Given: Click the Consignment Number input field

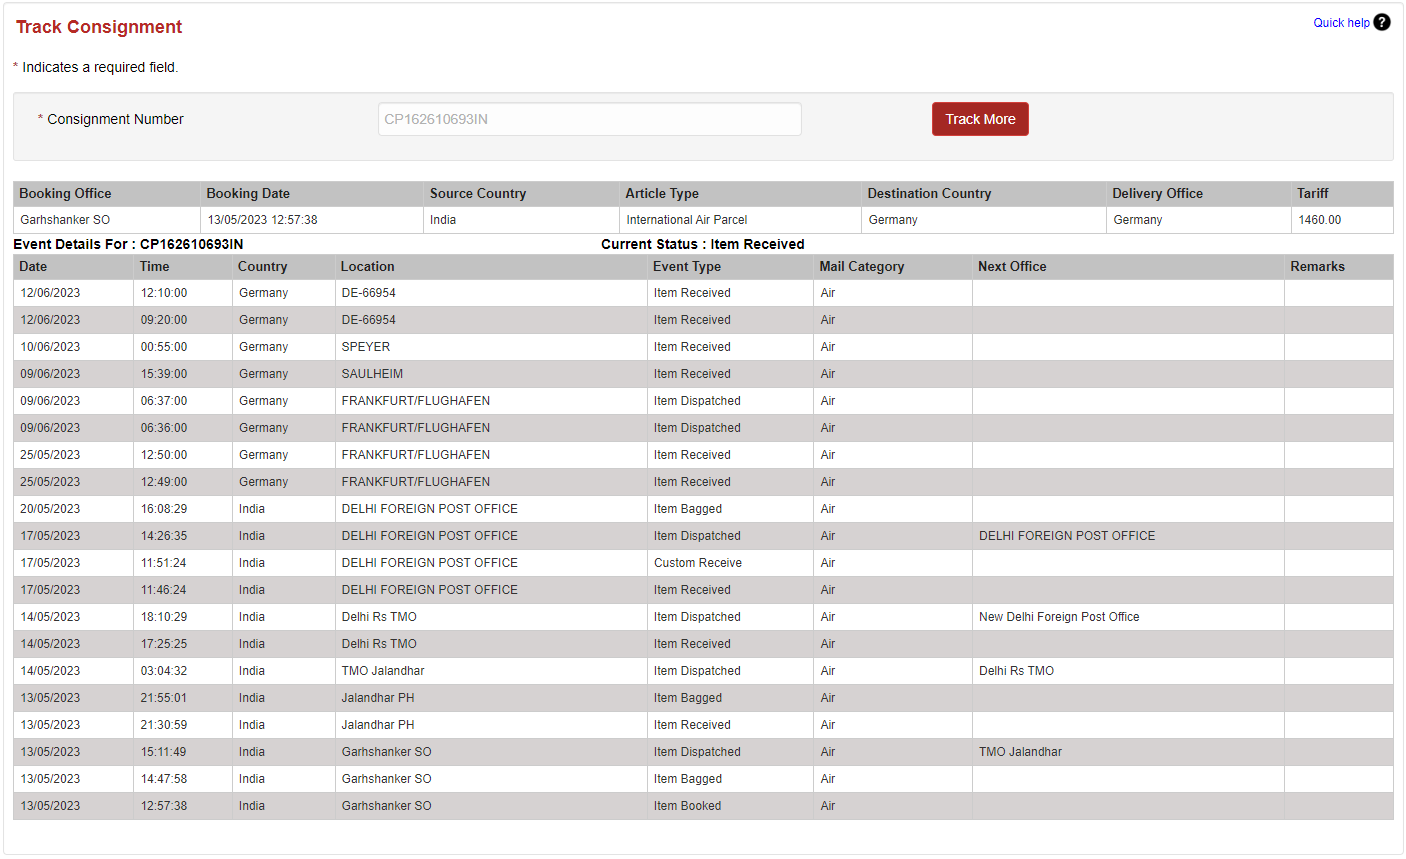Looking at the screenshot, I should 589,118.
